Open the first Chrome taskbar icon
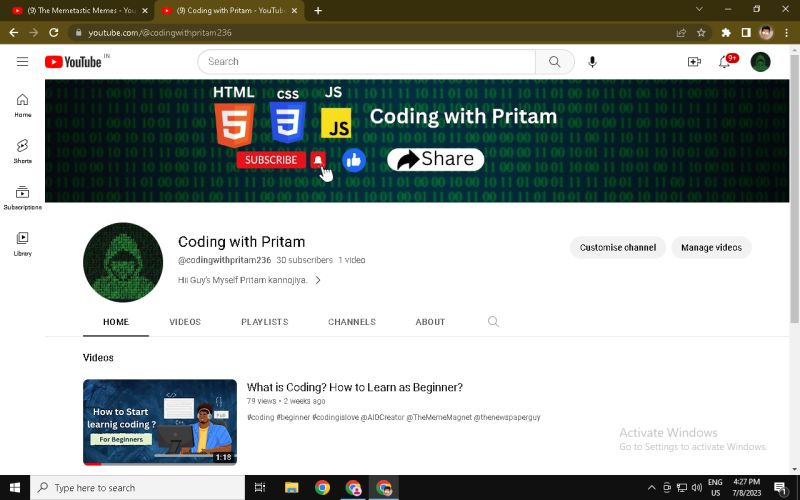800x500 pixels. coord(322,488)
